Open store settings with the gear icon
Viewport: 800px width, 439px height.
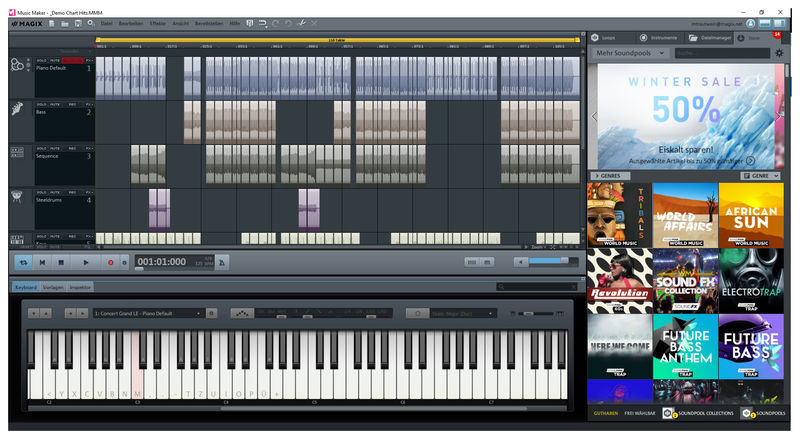(779, 53)
